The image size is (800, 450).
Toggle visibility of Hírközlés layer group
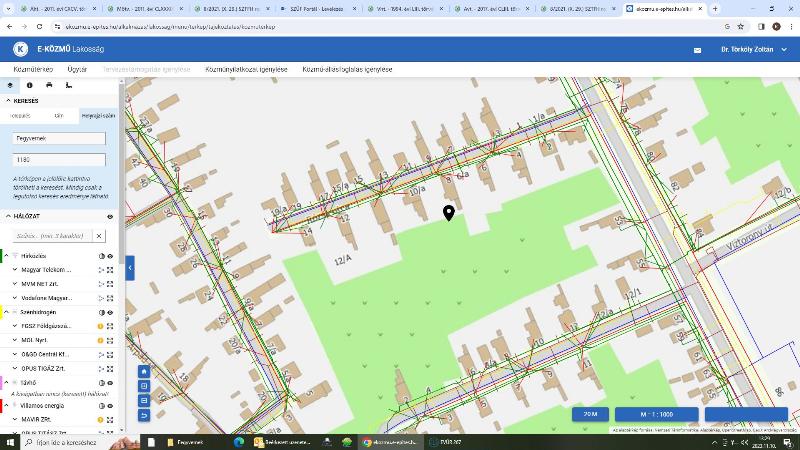pos(110,256)
